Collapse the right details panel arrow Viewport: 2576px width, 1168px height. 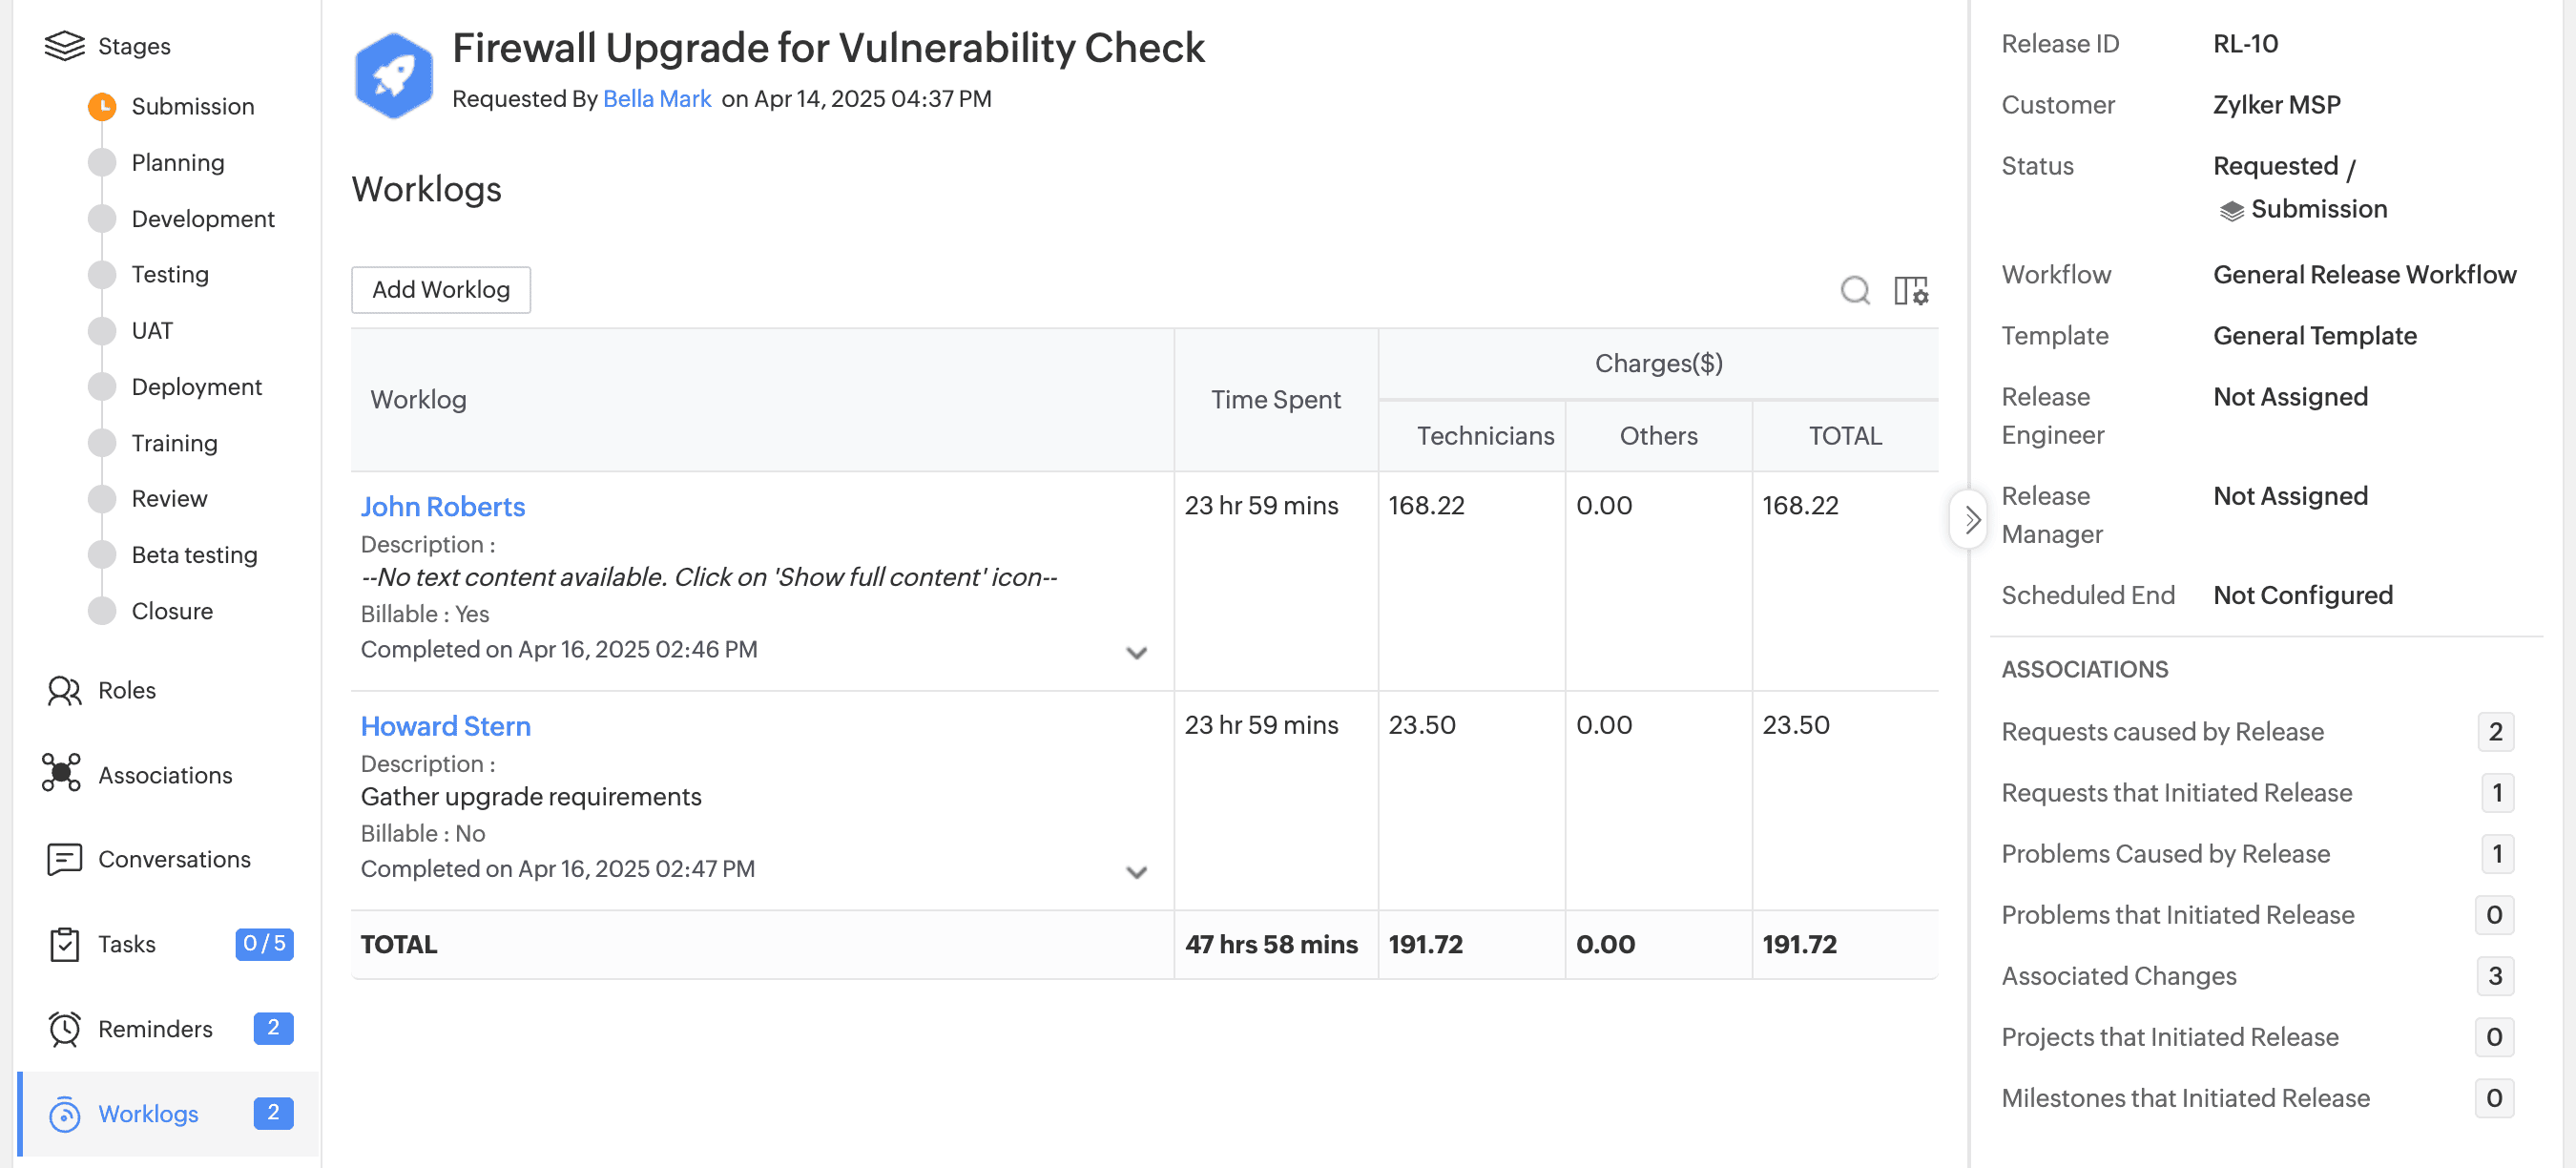click(1970, 519)
